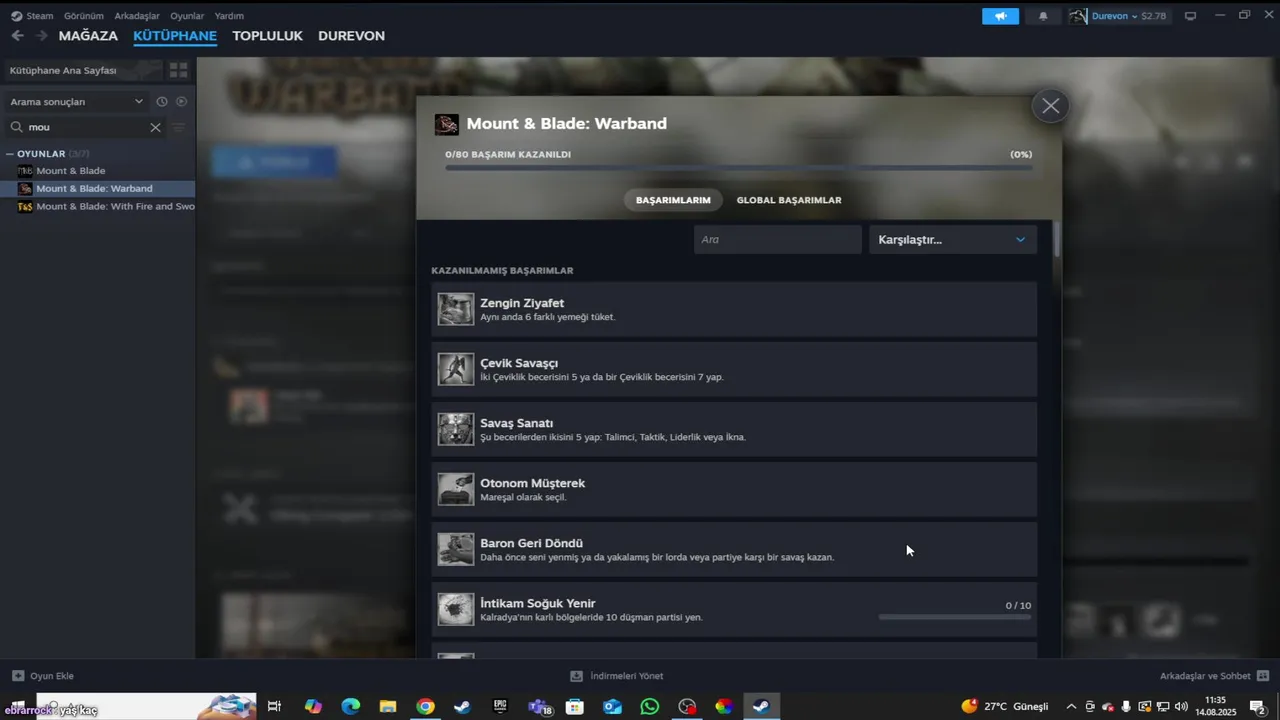
Task: Go forward with the right arrow
Action: click(41, 36)
